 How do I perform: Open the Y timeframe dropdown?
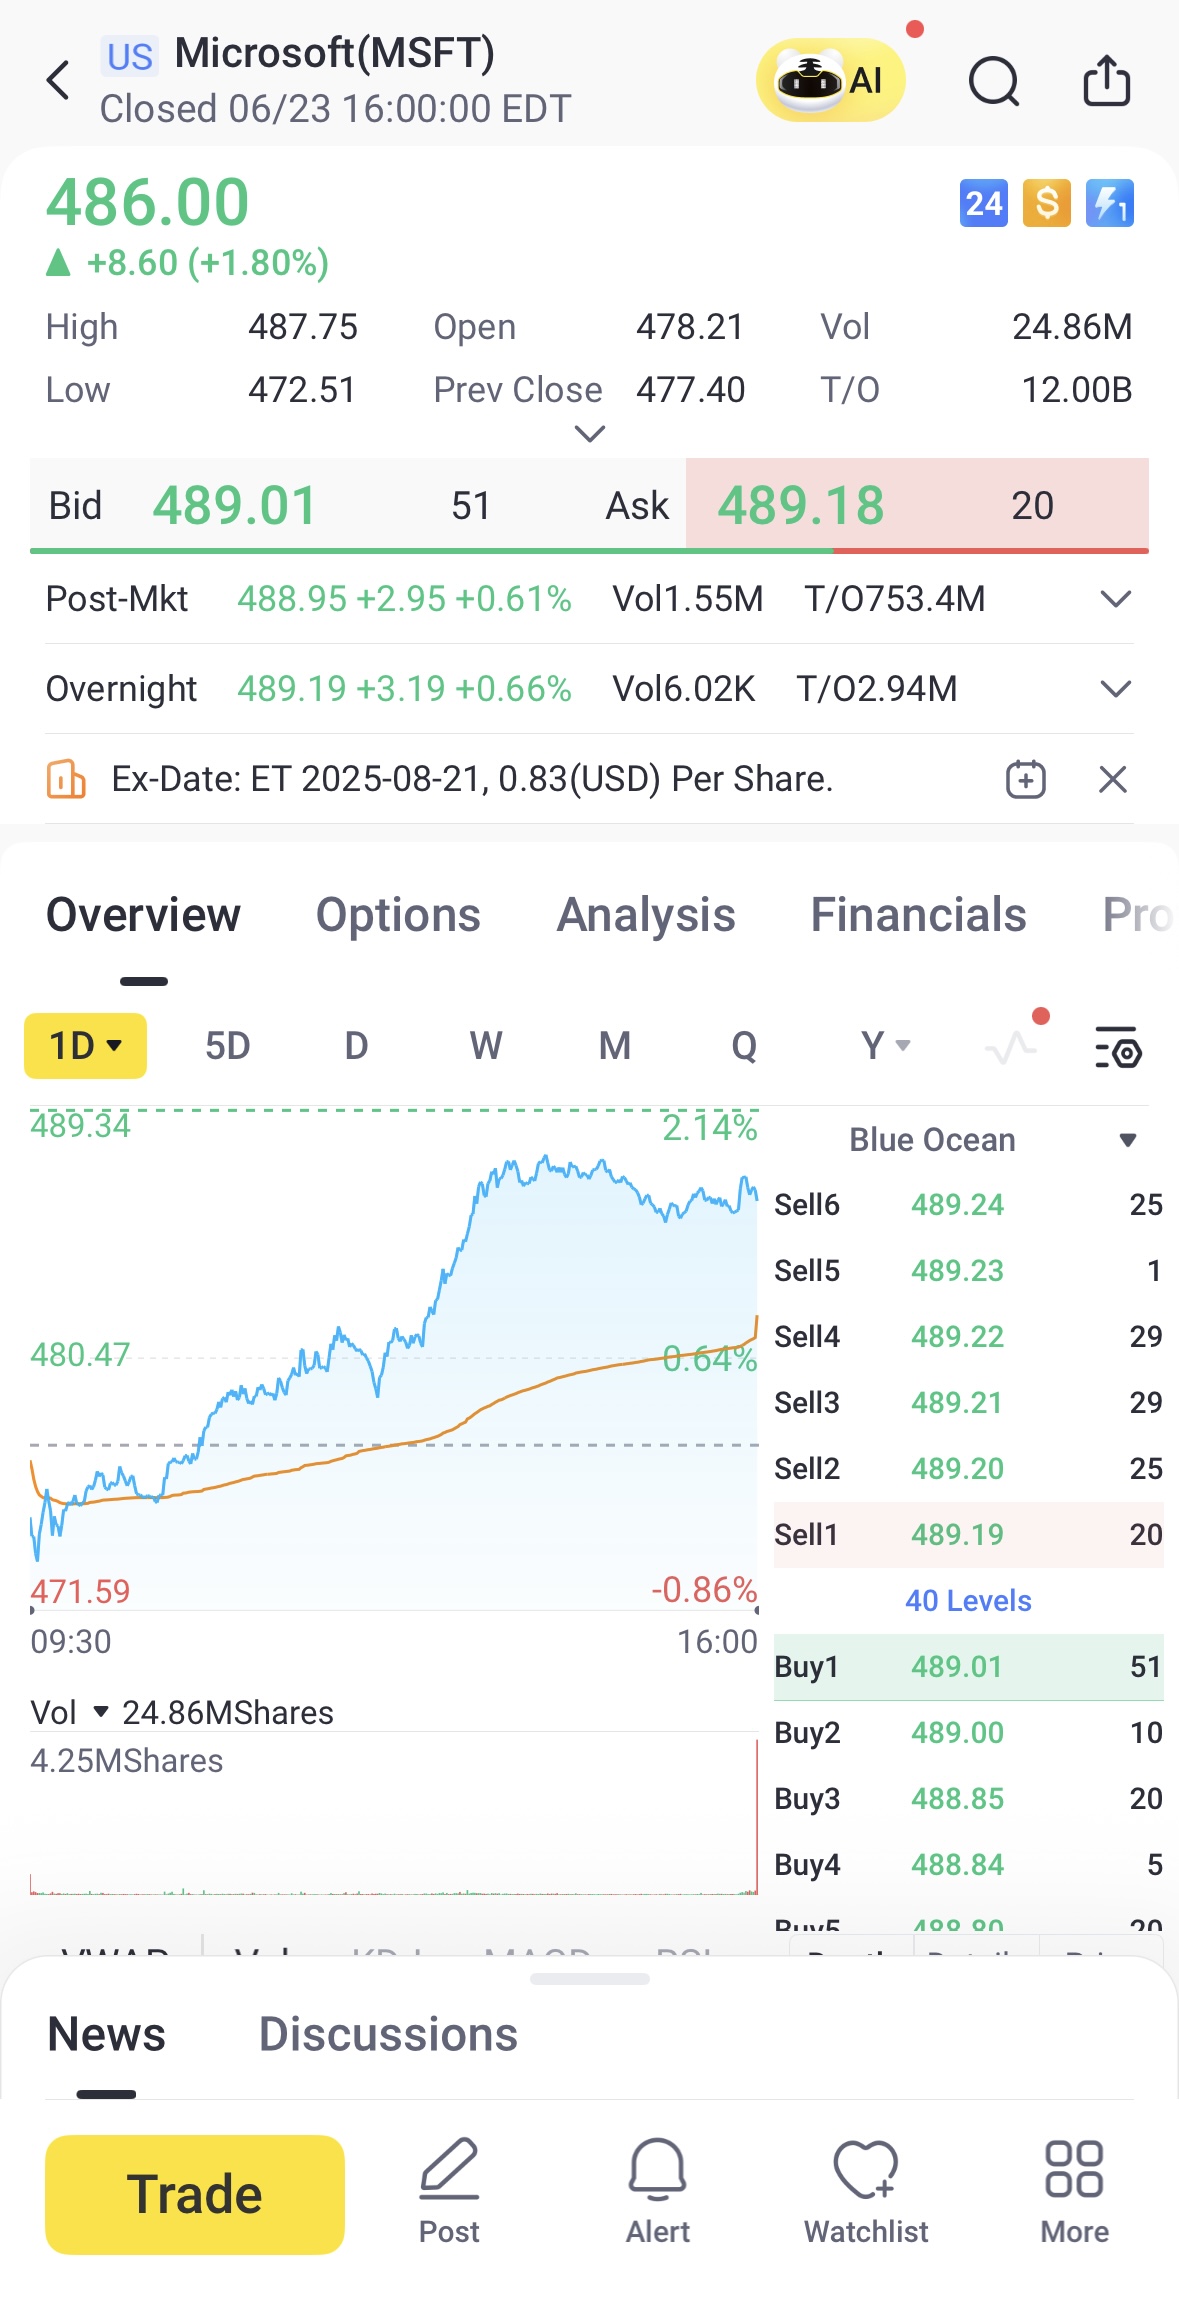(x=885, y=1046)
